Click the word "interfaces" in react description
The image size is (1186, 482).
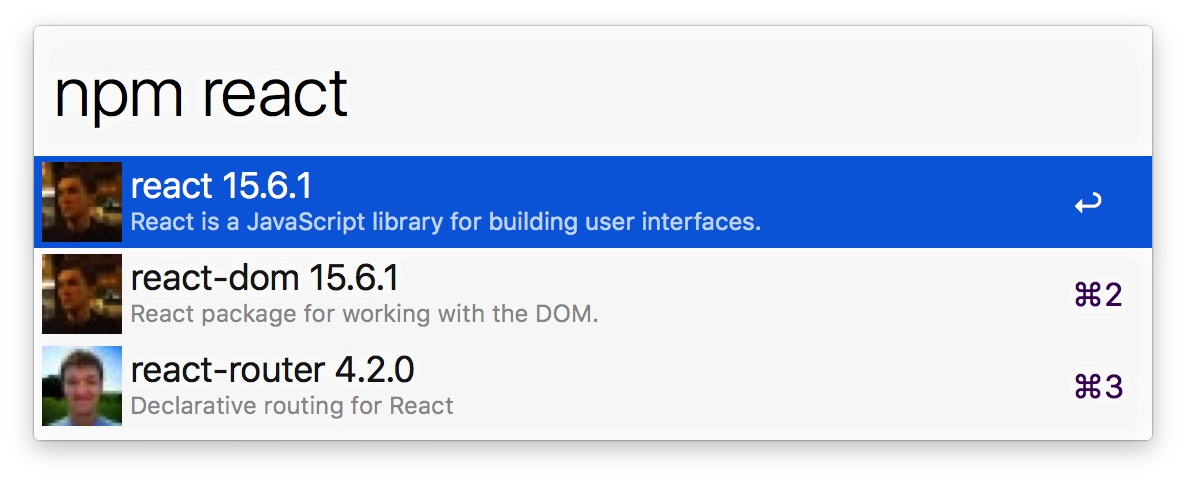click(x=708, y=221)
